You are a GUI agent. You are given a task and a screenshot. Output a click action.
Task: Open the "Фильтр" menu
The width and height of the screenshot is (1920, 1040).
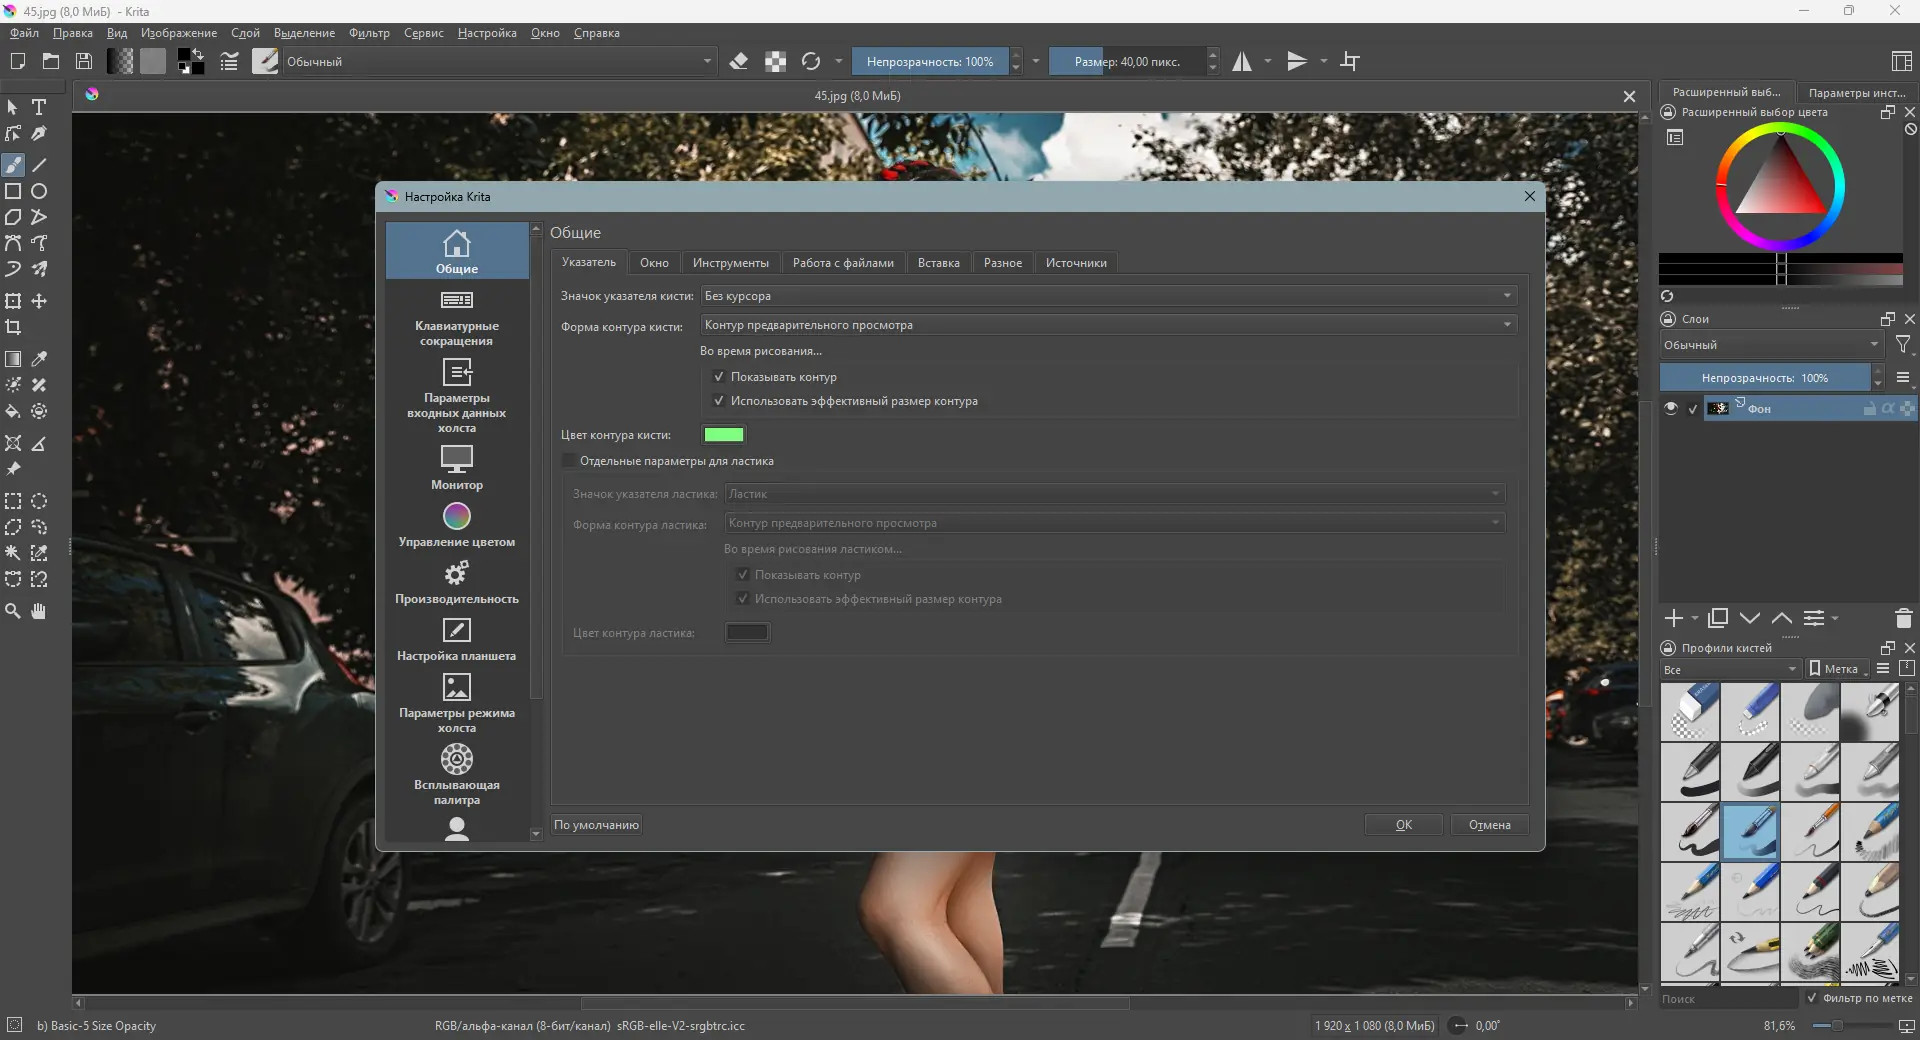pyautogui.click(x=369, y=33)
